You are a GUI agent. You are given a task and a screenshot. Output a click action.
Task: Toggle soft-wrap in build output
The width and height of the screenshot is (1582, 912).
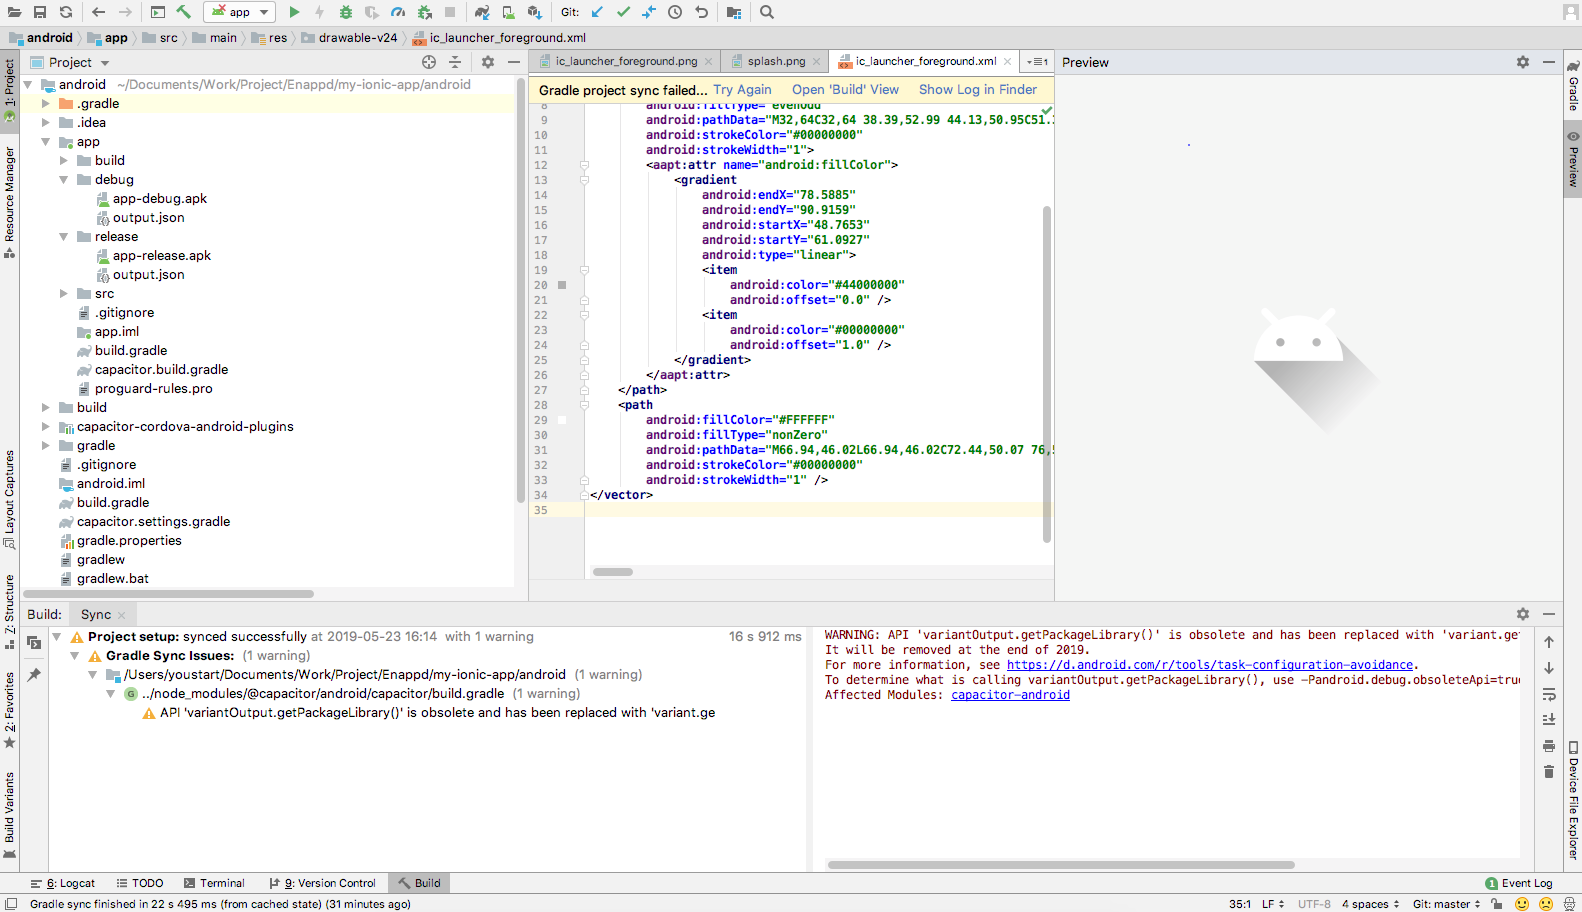1549,694
